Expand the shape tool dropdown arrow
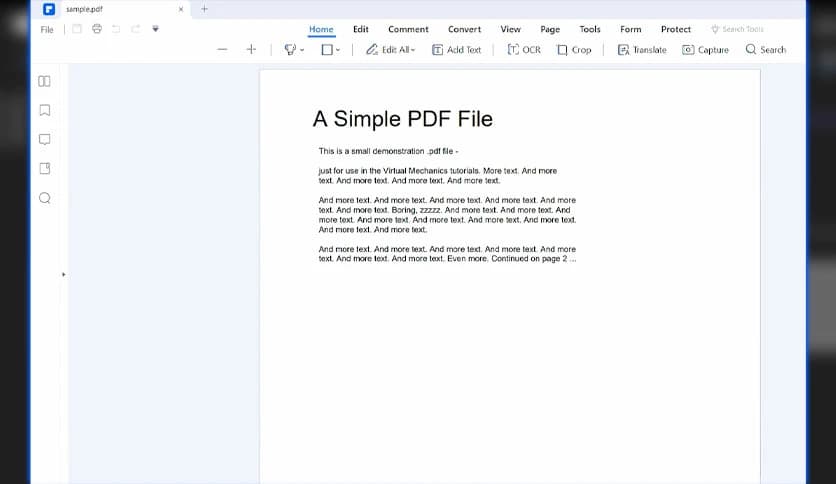Image resolution: width=836 pixels, height=484 pixels. click(x=337, y=50)
